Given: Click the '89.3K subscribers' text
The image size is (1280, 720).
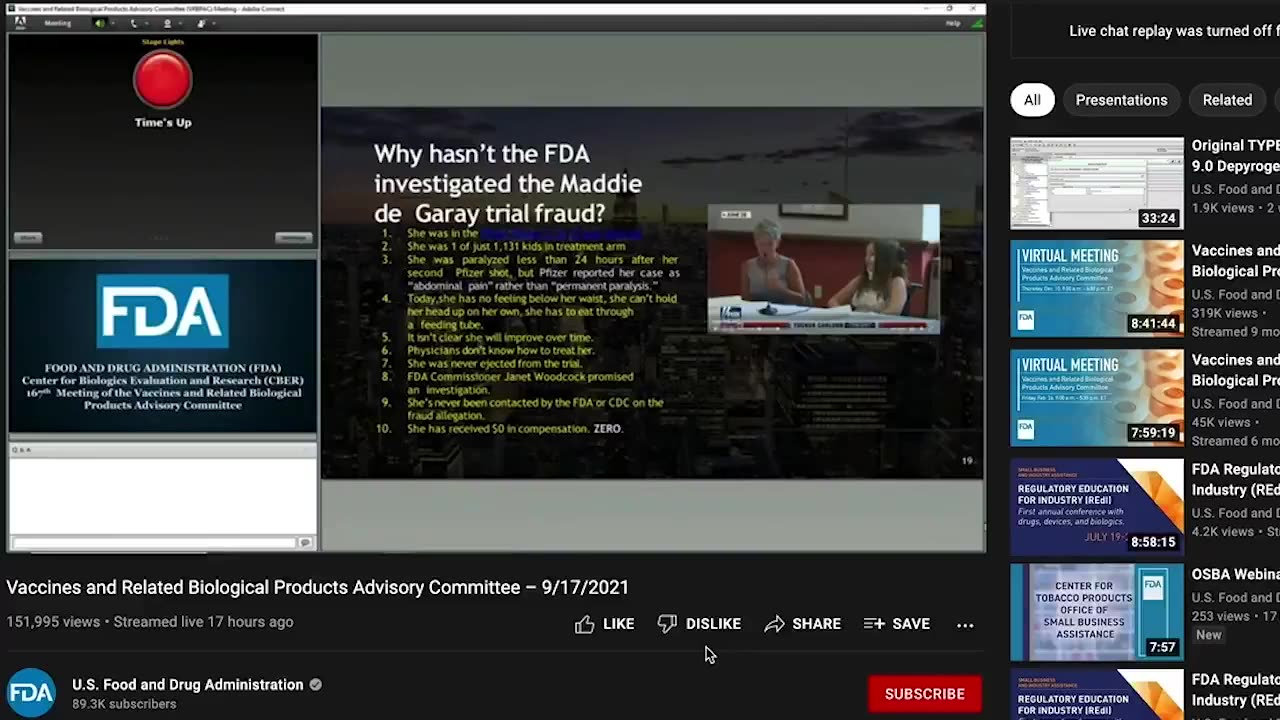Looking at the screenshot, I should pyautogui.click(x=124, y=704).
